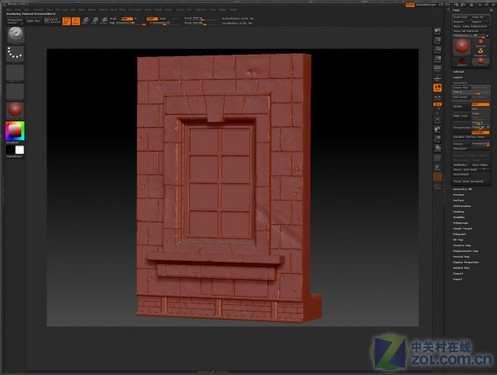Pick a color in the color picker square
Screen dimensions: 497x375
[15, 131]
